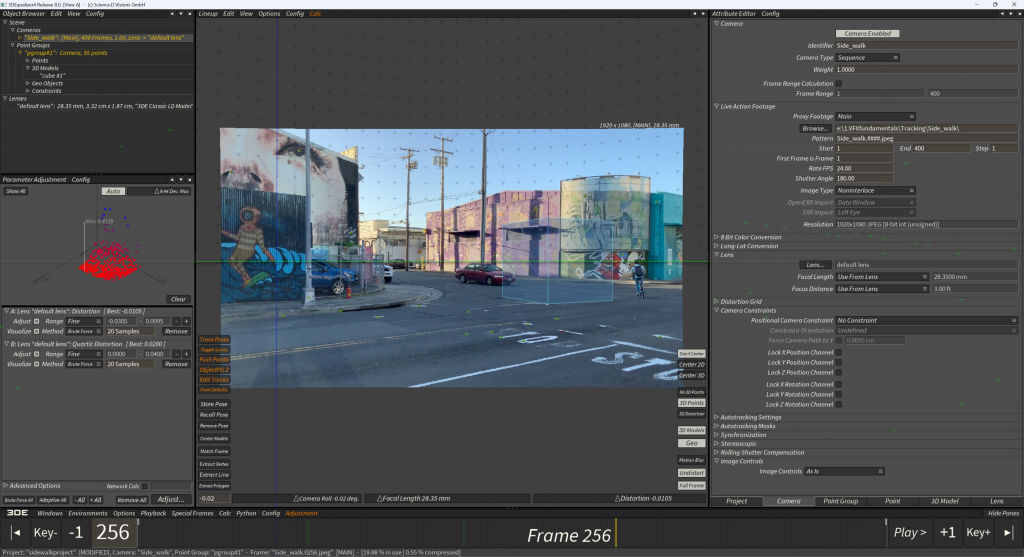This screenshot has height=557, width=1024.
Task: Open Image Type Noninterlace dropdown
Action: click(x=875, y=191)
